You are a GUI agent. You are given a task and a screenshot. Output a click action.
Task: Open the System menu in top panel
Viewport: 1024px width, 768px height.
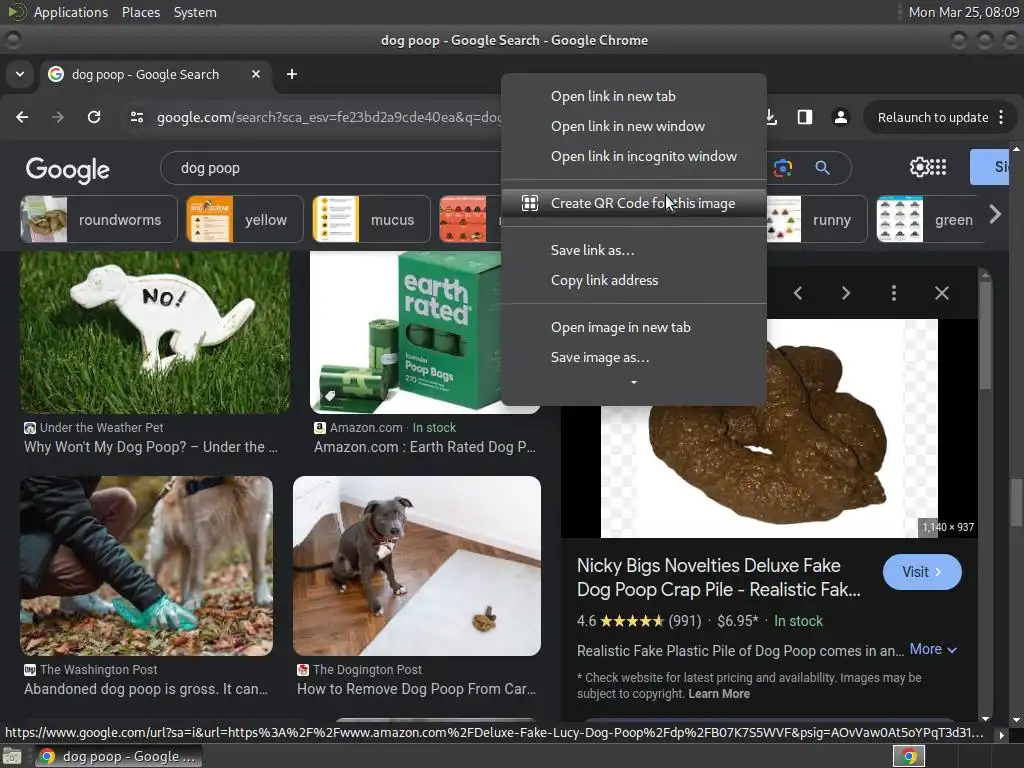pyautogui.click(x=195, y=12)
